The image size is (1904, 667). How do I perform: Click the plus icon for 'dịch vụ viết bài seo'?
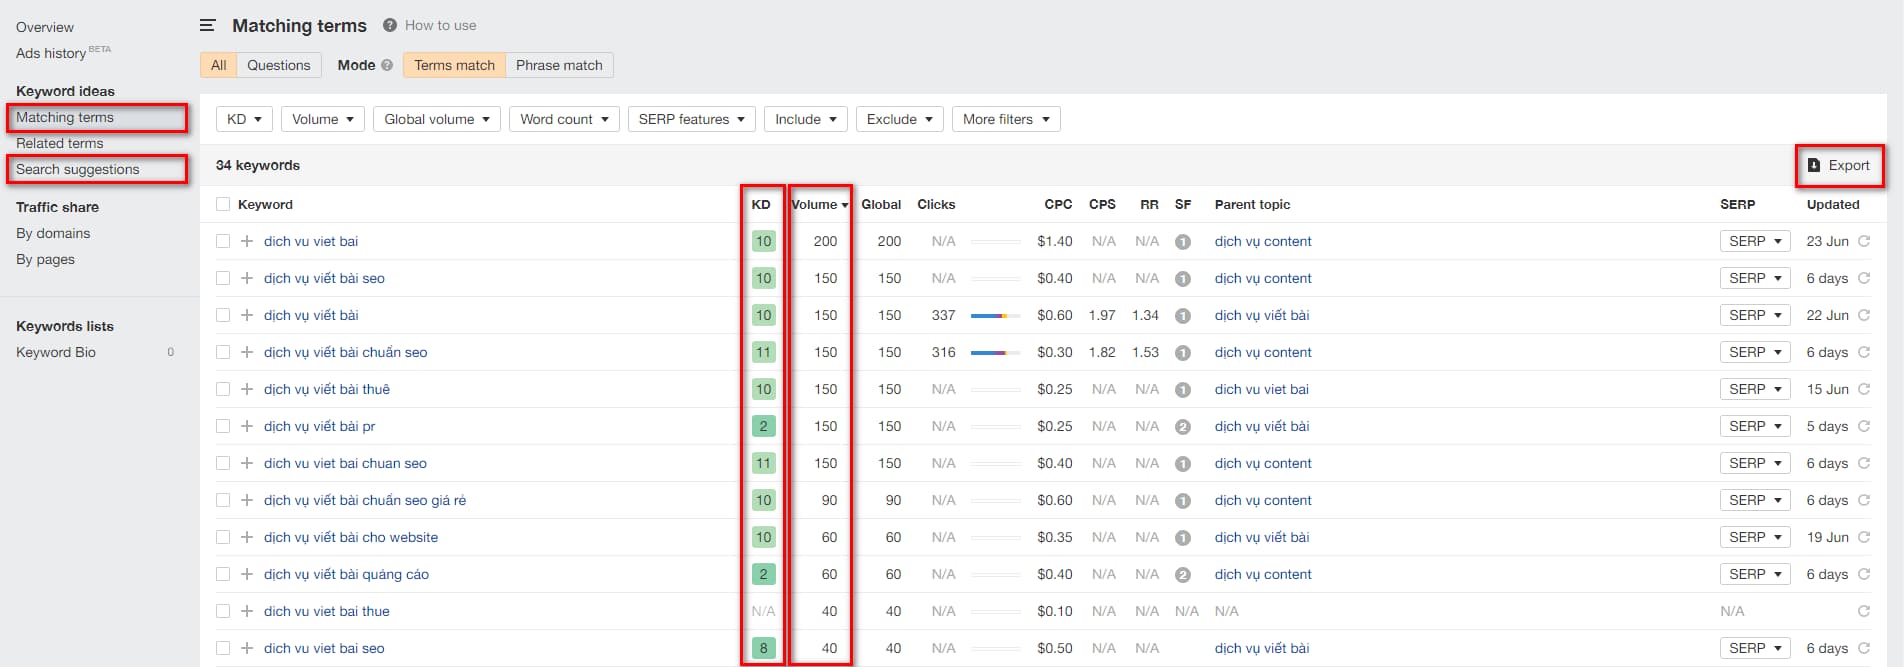coord(247,278)
